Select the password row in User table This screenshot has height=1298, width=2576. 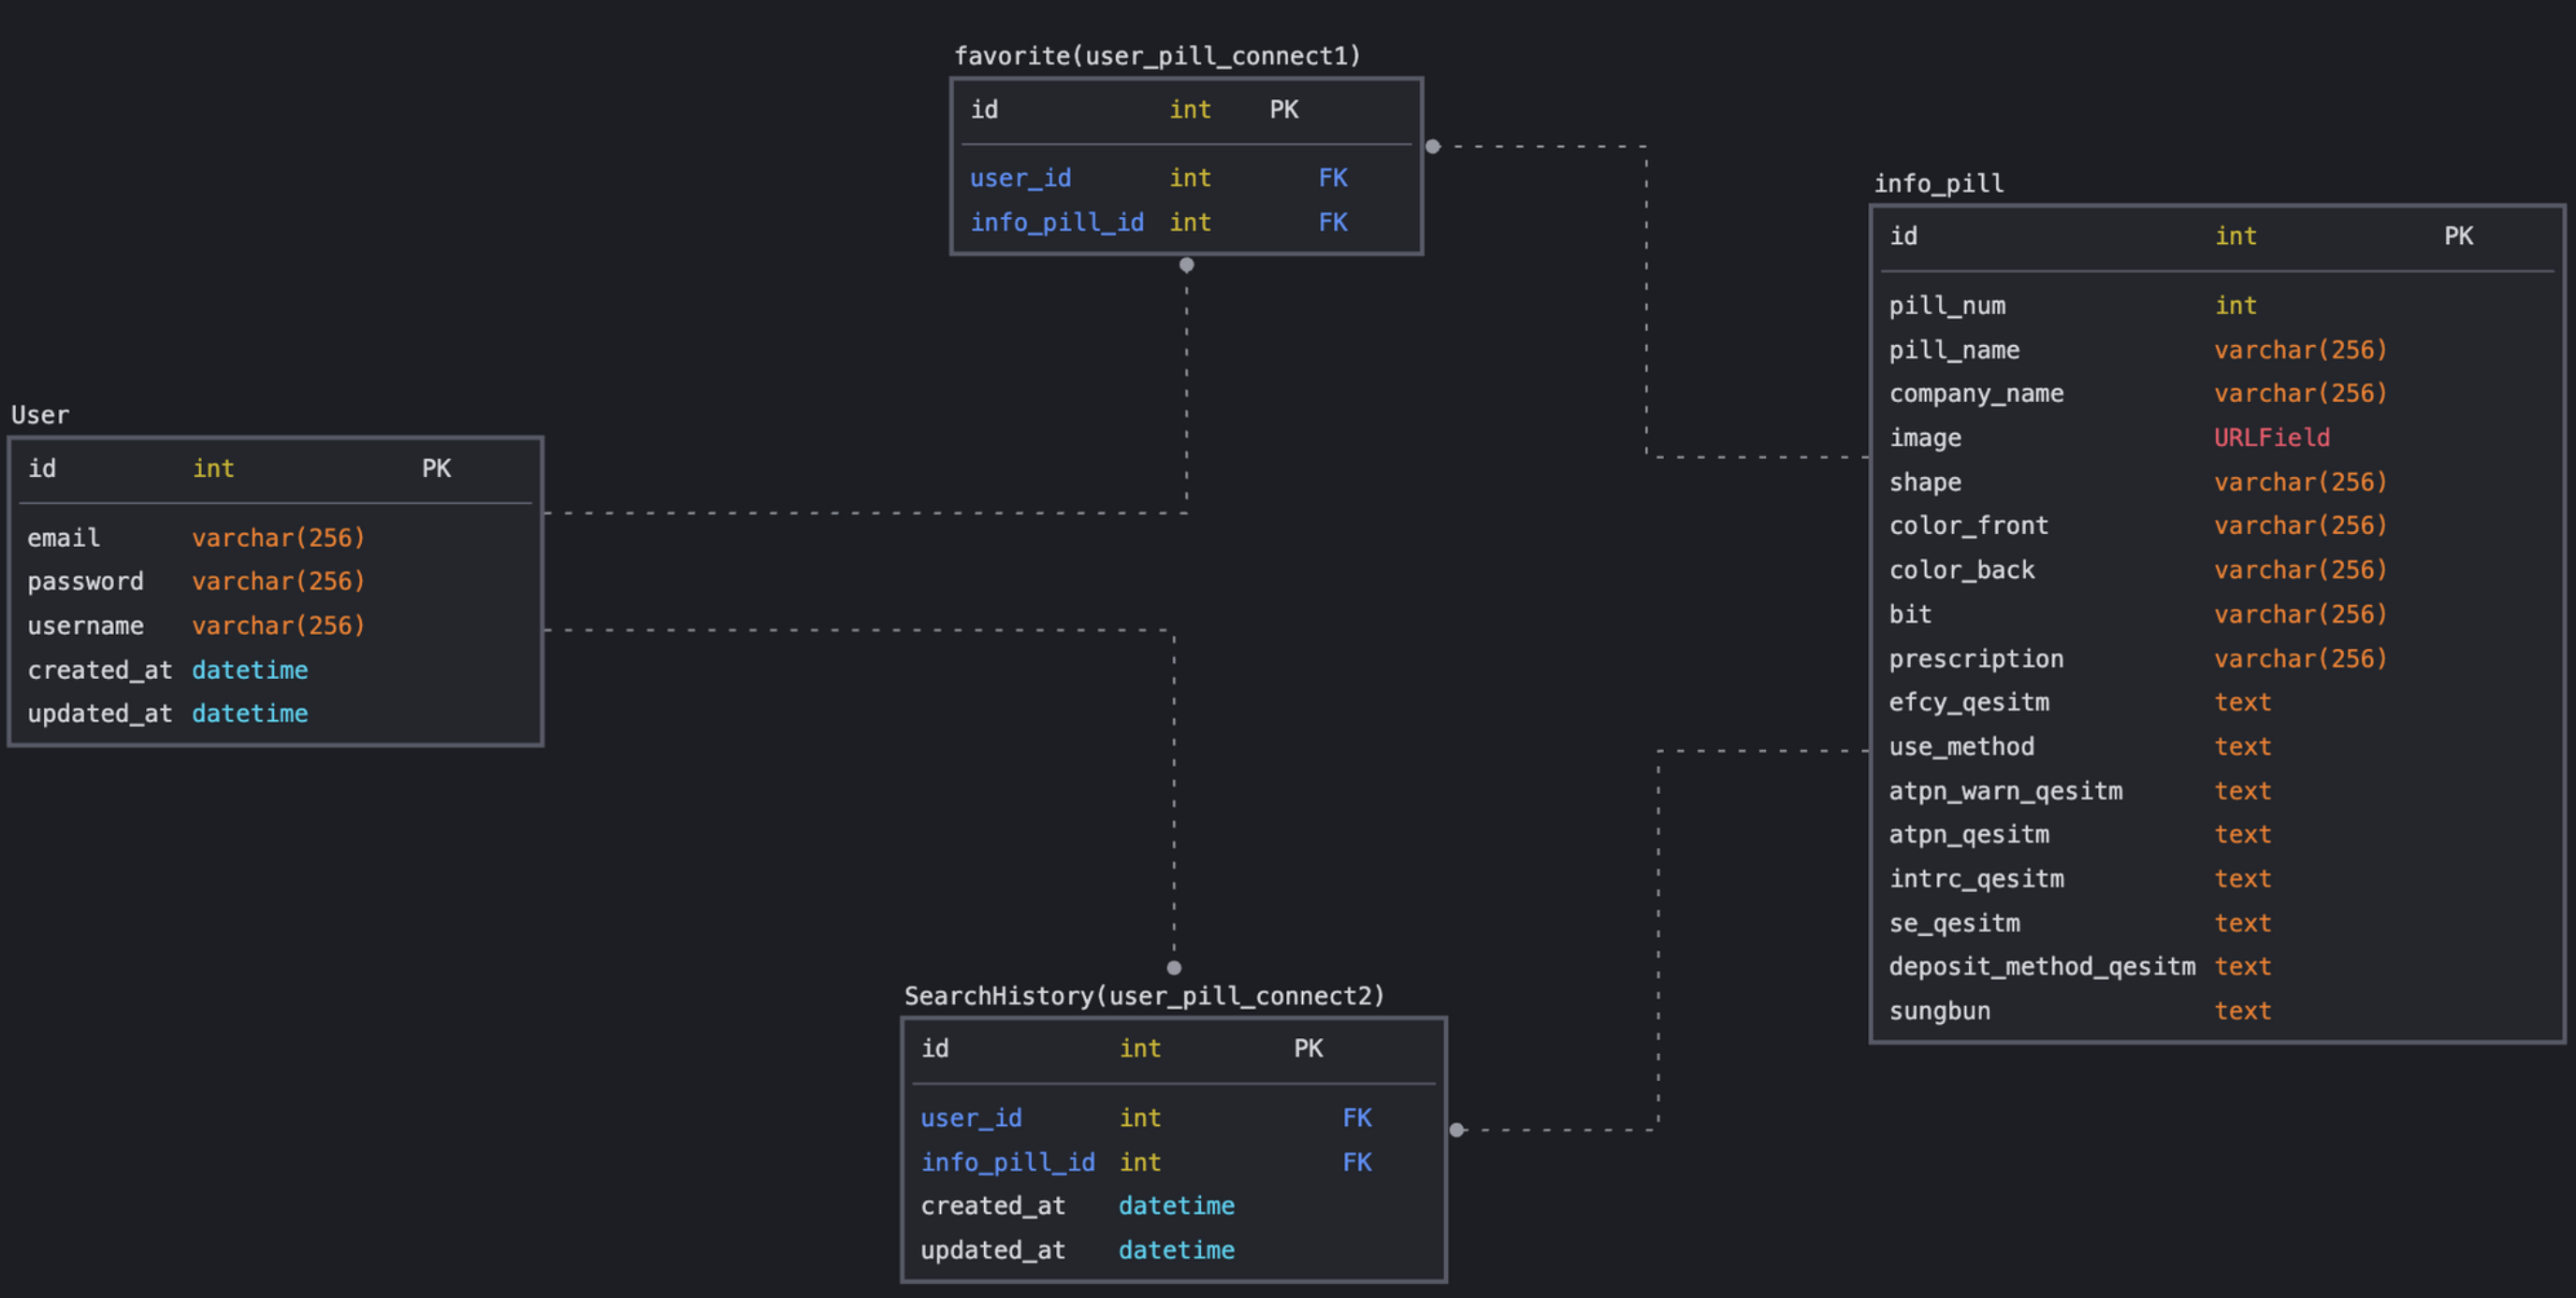86,581
